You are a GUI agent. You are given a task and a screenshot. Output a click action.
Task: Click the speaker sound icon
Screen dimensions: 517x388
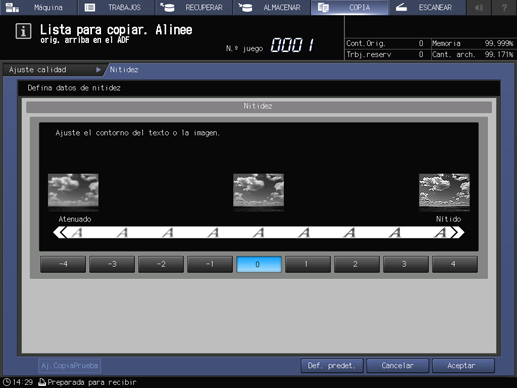479,7
